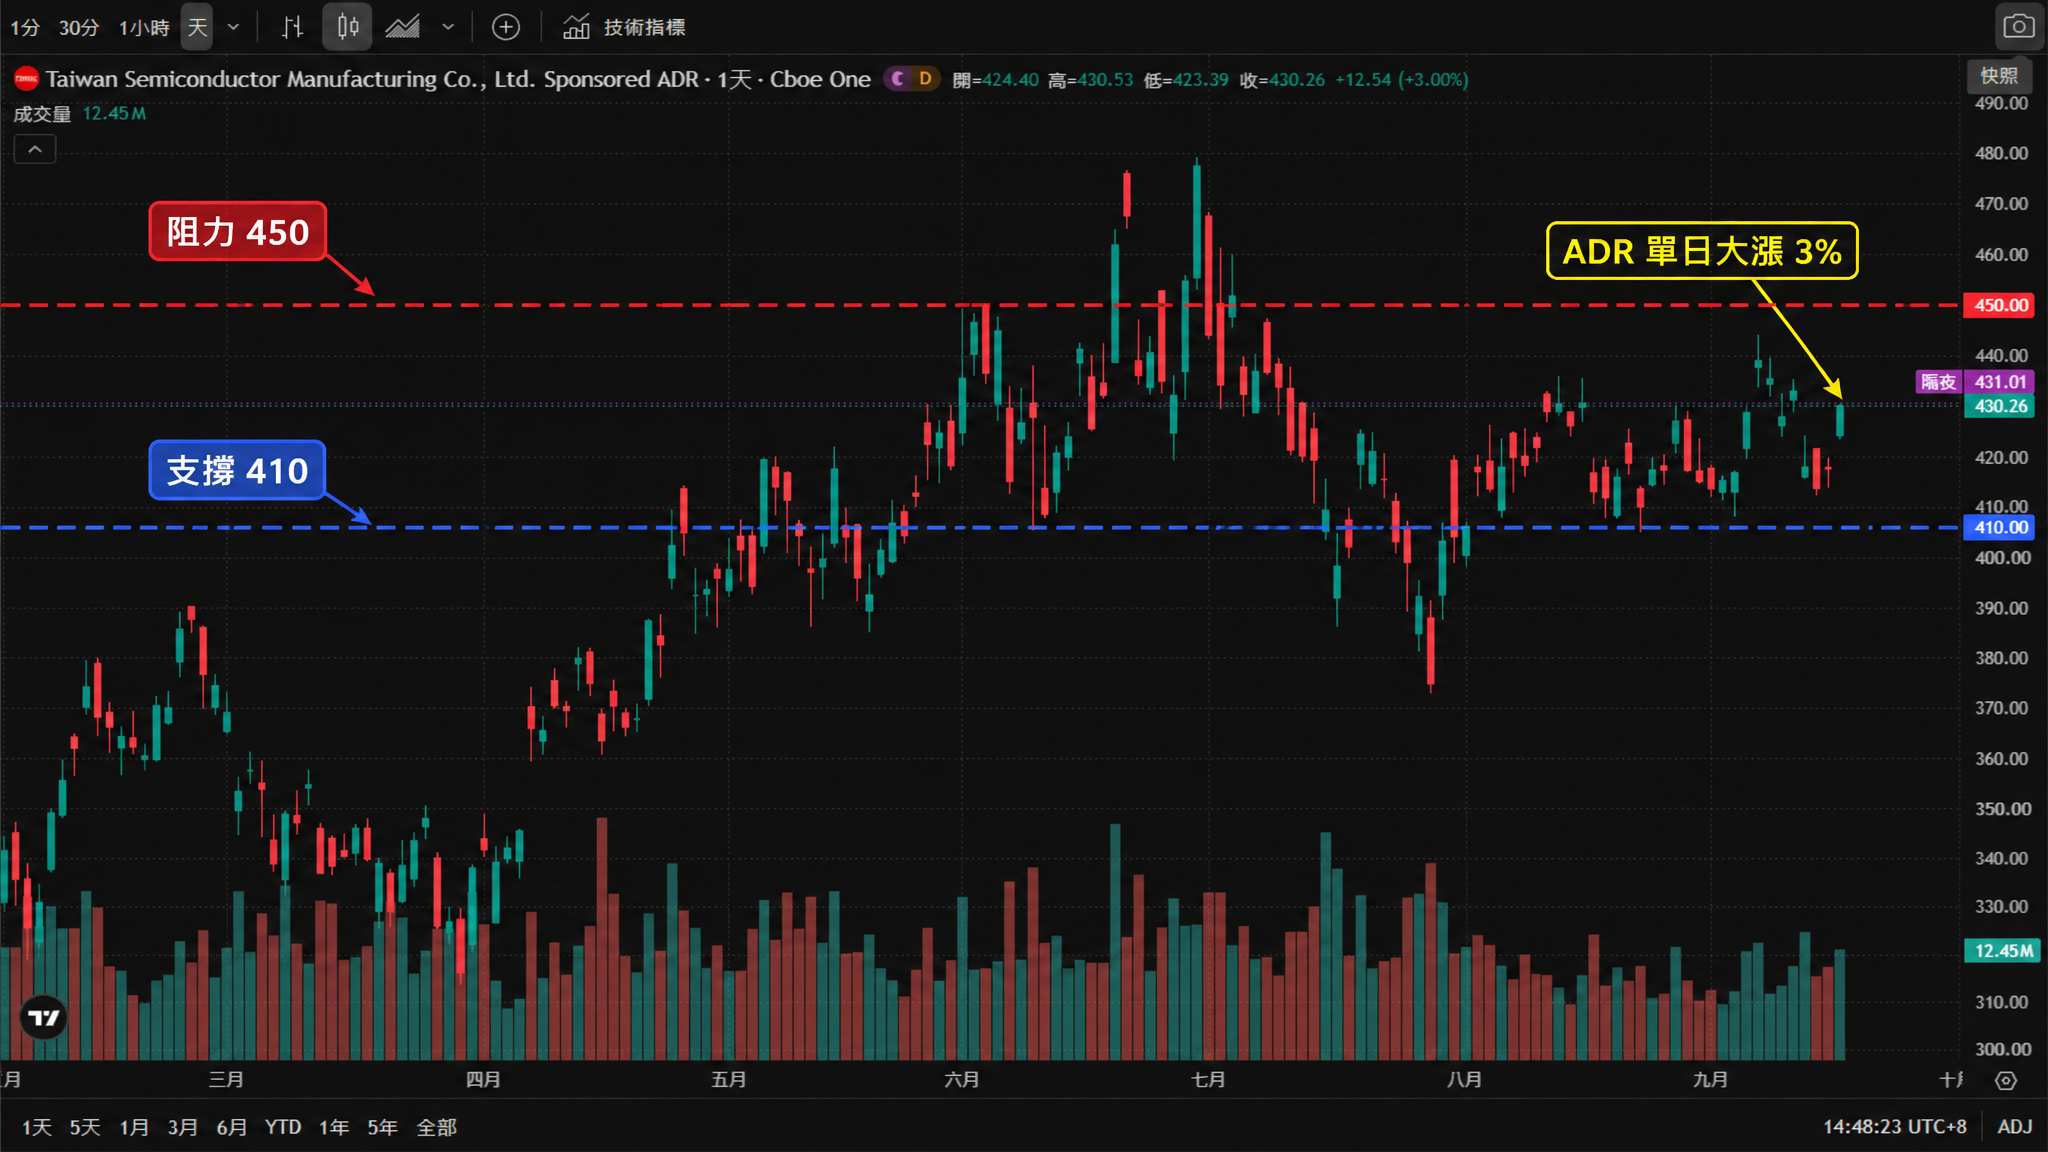The width and height of the screenshot is (2048, 1152).
Task: Select the 1月 range
Action: (134, 1127)
